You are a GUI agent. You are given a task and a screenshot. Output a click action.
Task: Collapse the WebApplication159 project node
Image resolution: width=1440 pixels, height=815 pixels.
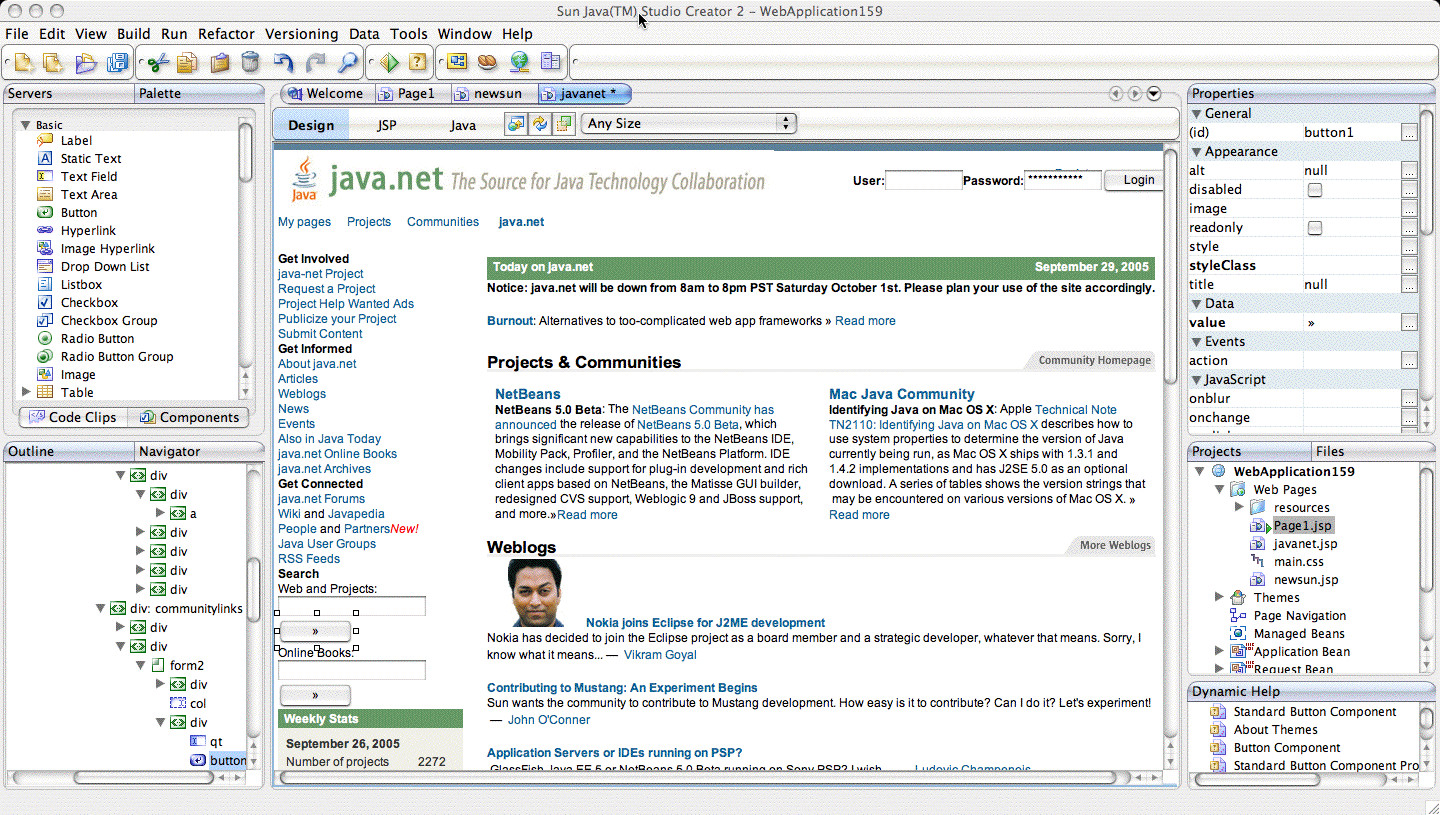pos(1200,471)
